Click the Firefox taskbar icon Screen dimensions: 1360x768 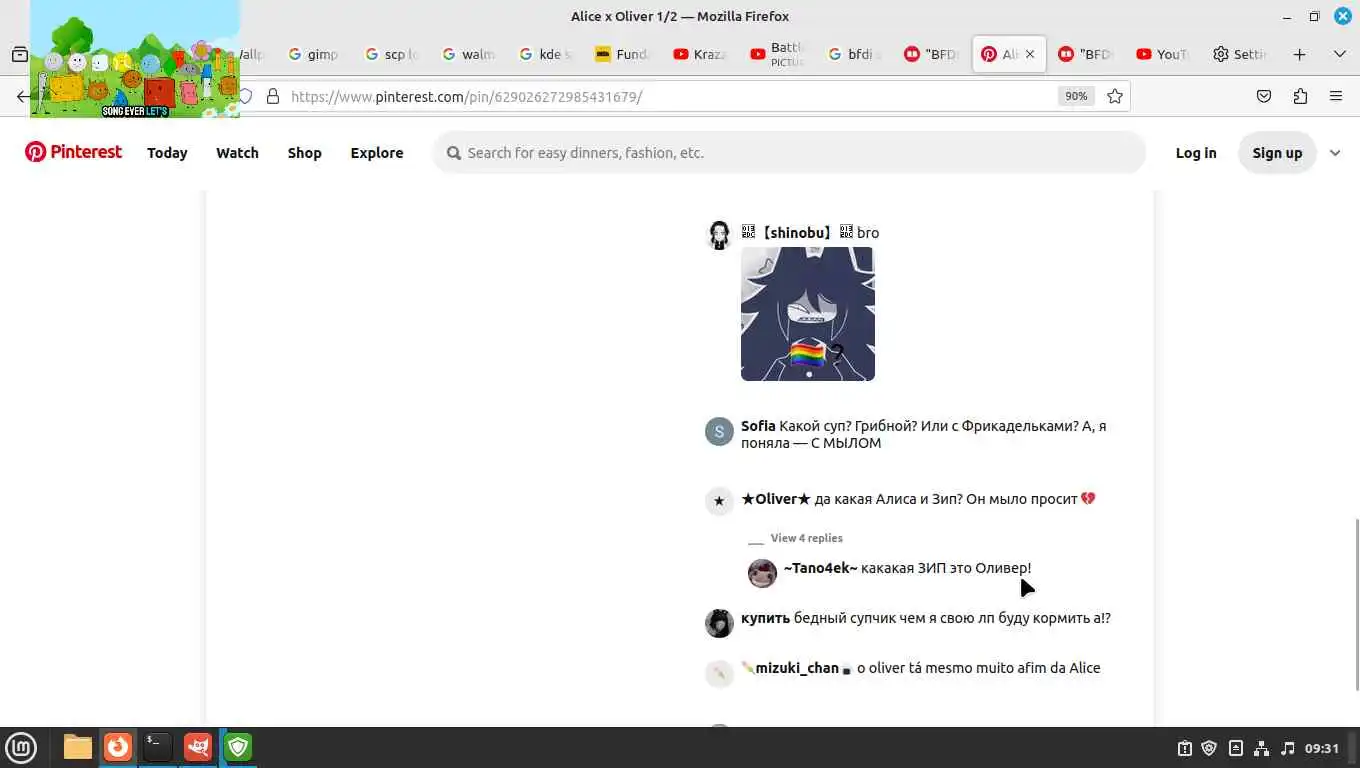click(118, 747)
